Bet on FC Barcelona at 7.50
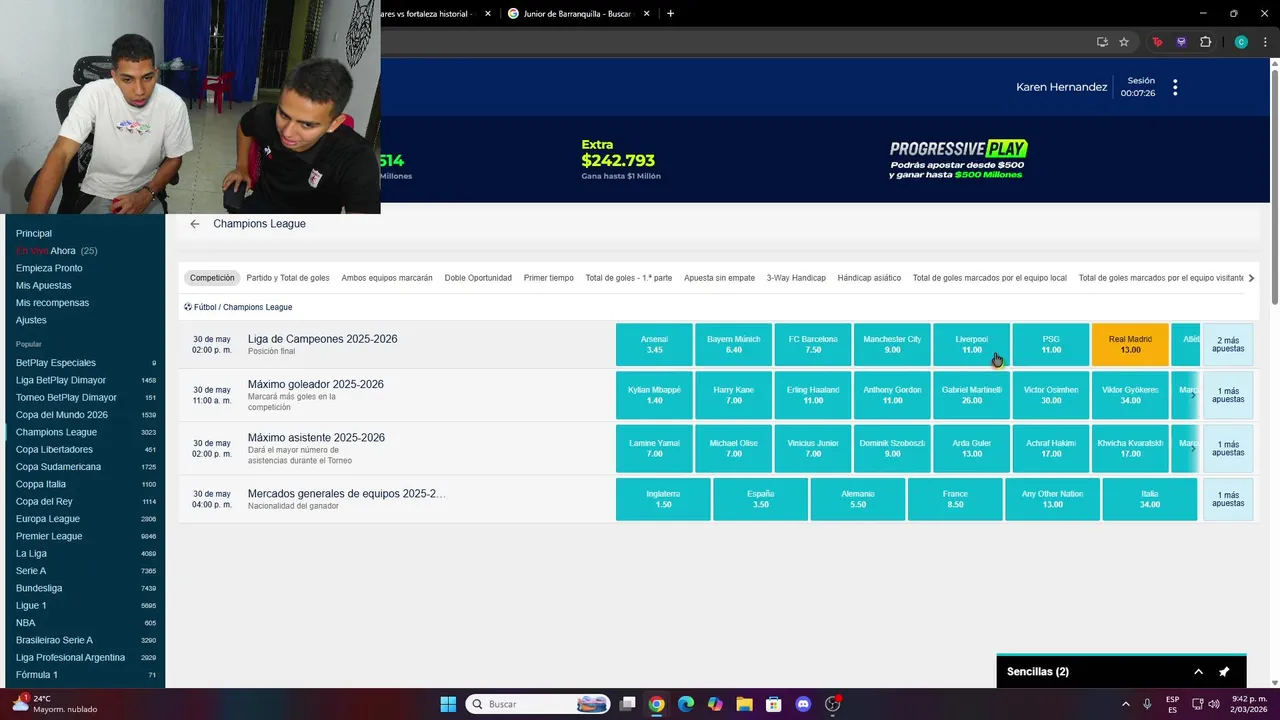Screen dimensions: 1280x720 tap(813, 345)
